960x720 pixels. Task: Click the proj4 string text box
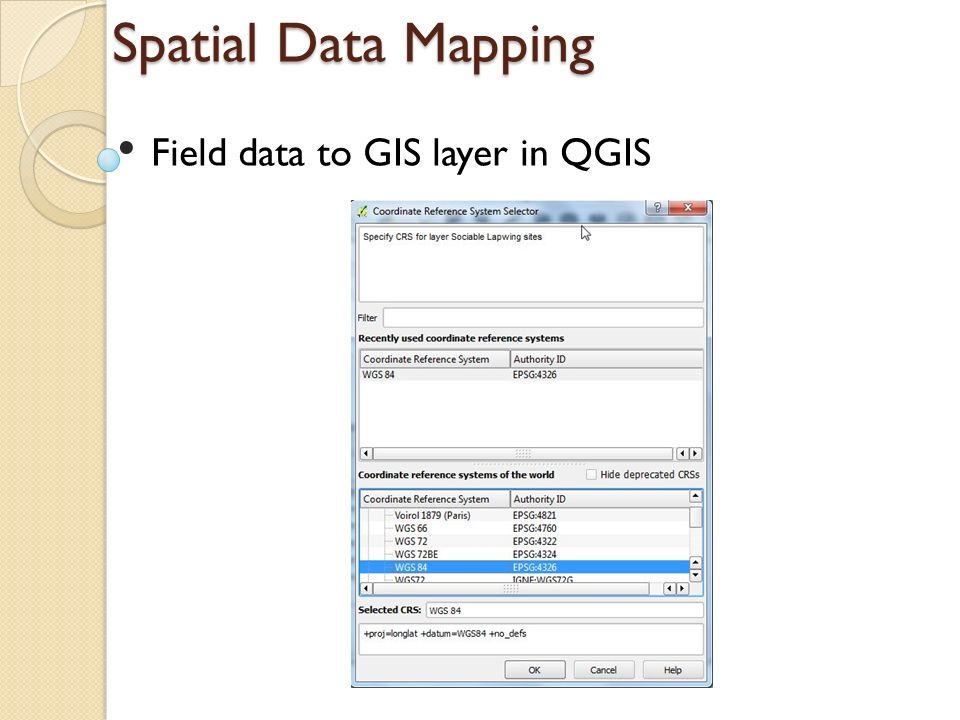point(531,639)
